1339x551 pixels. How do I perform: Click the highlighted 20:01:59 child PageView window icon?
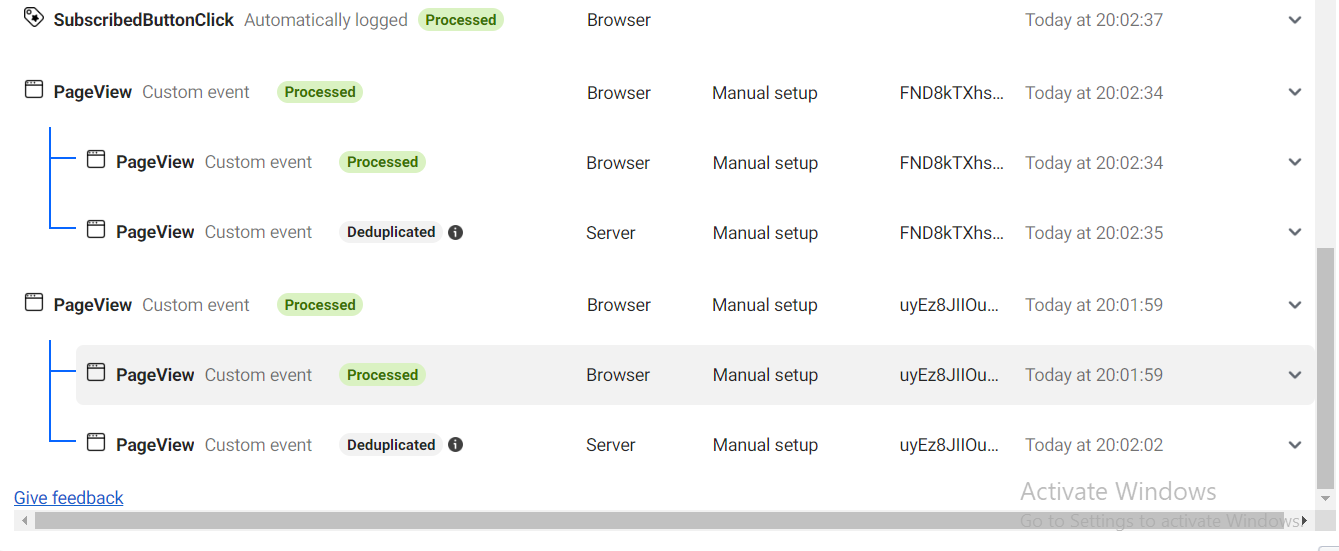[96, 373]
